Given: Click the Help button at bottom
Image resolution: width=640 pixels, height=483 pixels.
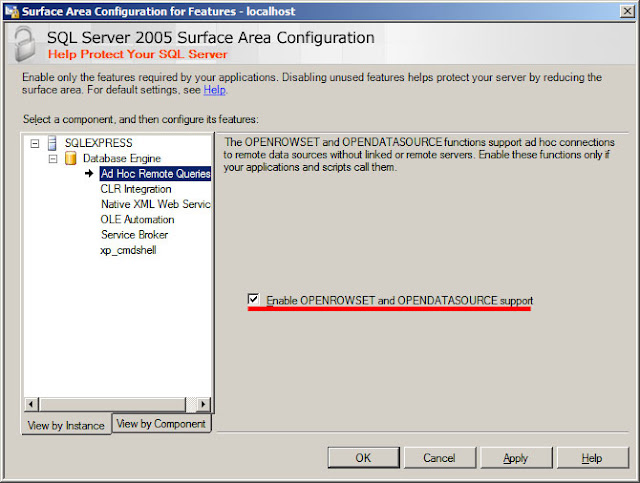Looking at the screenshot, I should [x=592, y=458].
